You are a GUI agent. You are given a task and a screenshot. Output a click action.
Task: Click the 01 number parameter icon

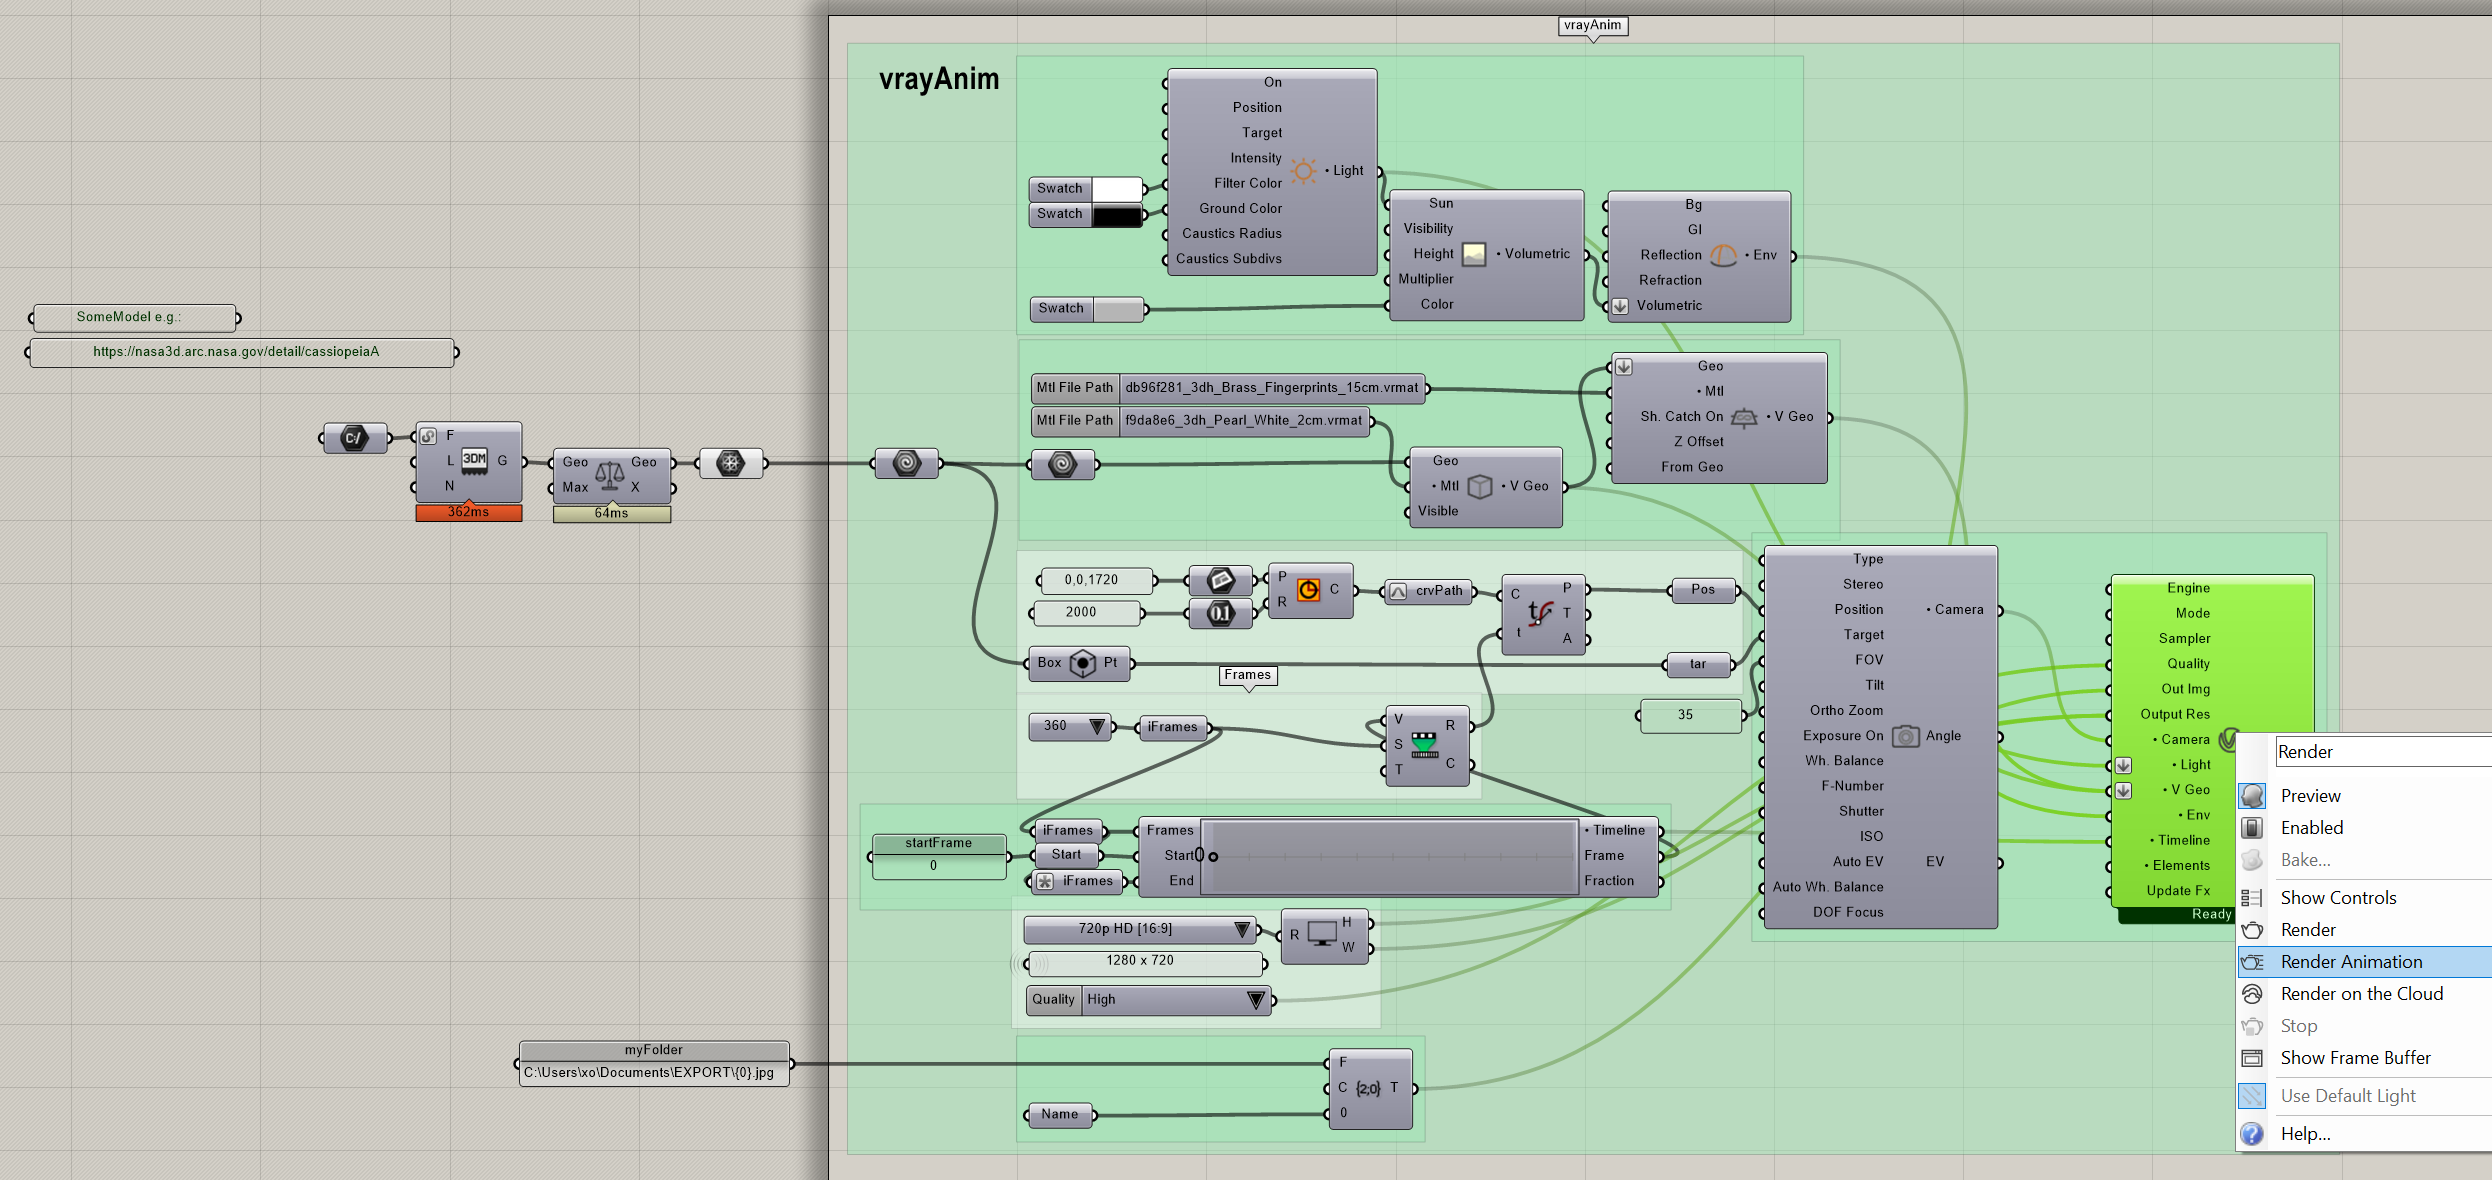[1221, 613]
